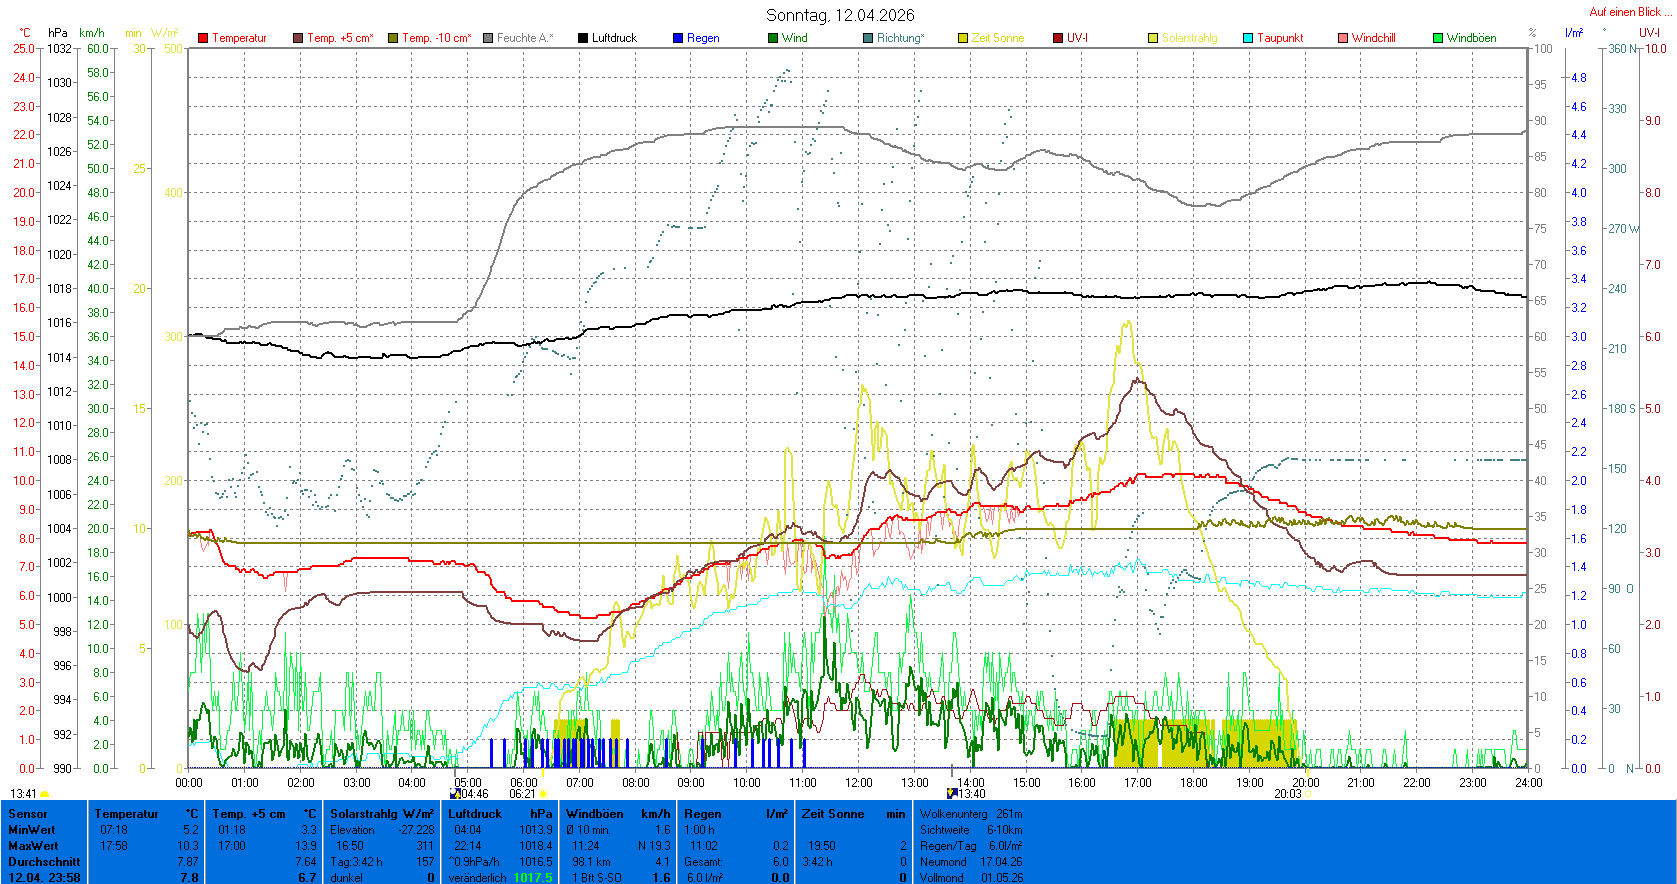The image size is (1677, 884).
Task: Click the sunset icon next to 20:03
Action: pyautogui.click(x=1308, y=794)
